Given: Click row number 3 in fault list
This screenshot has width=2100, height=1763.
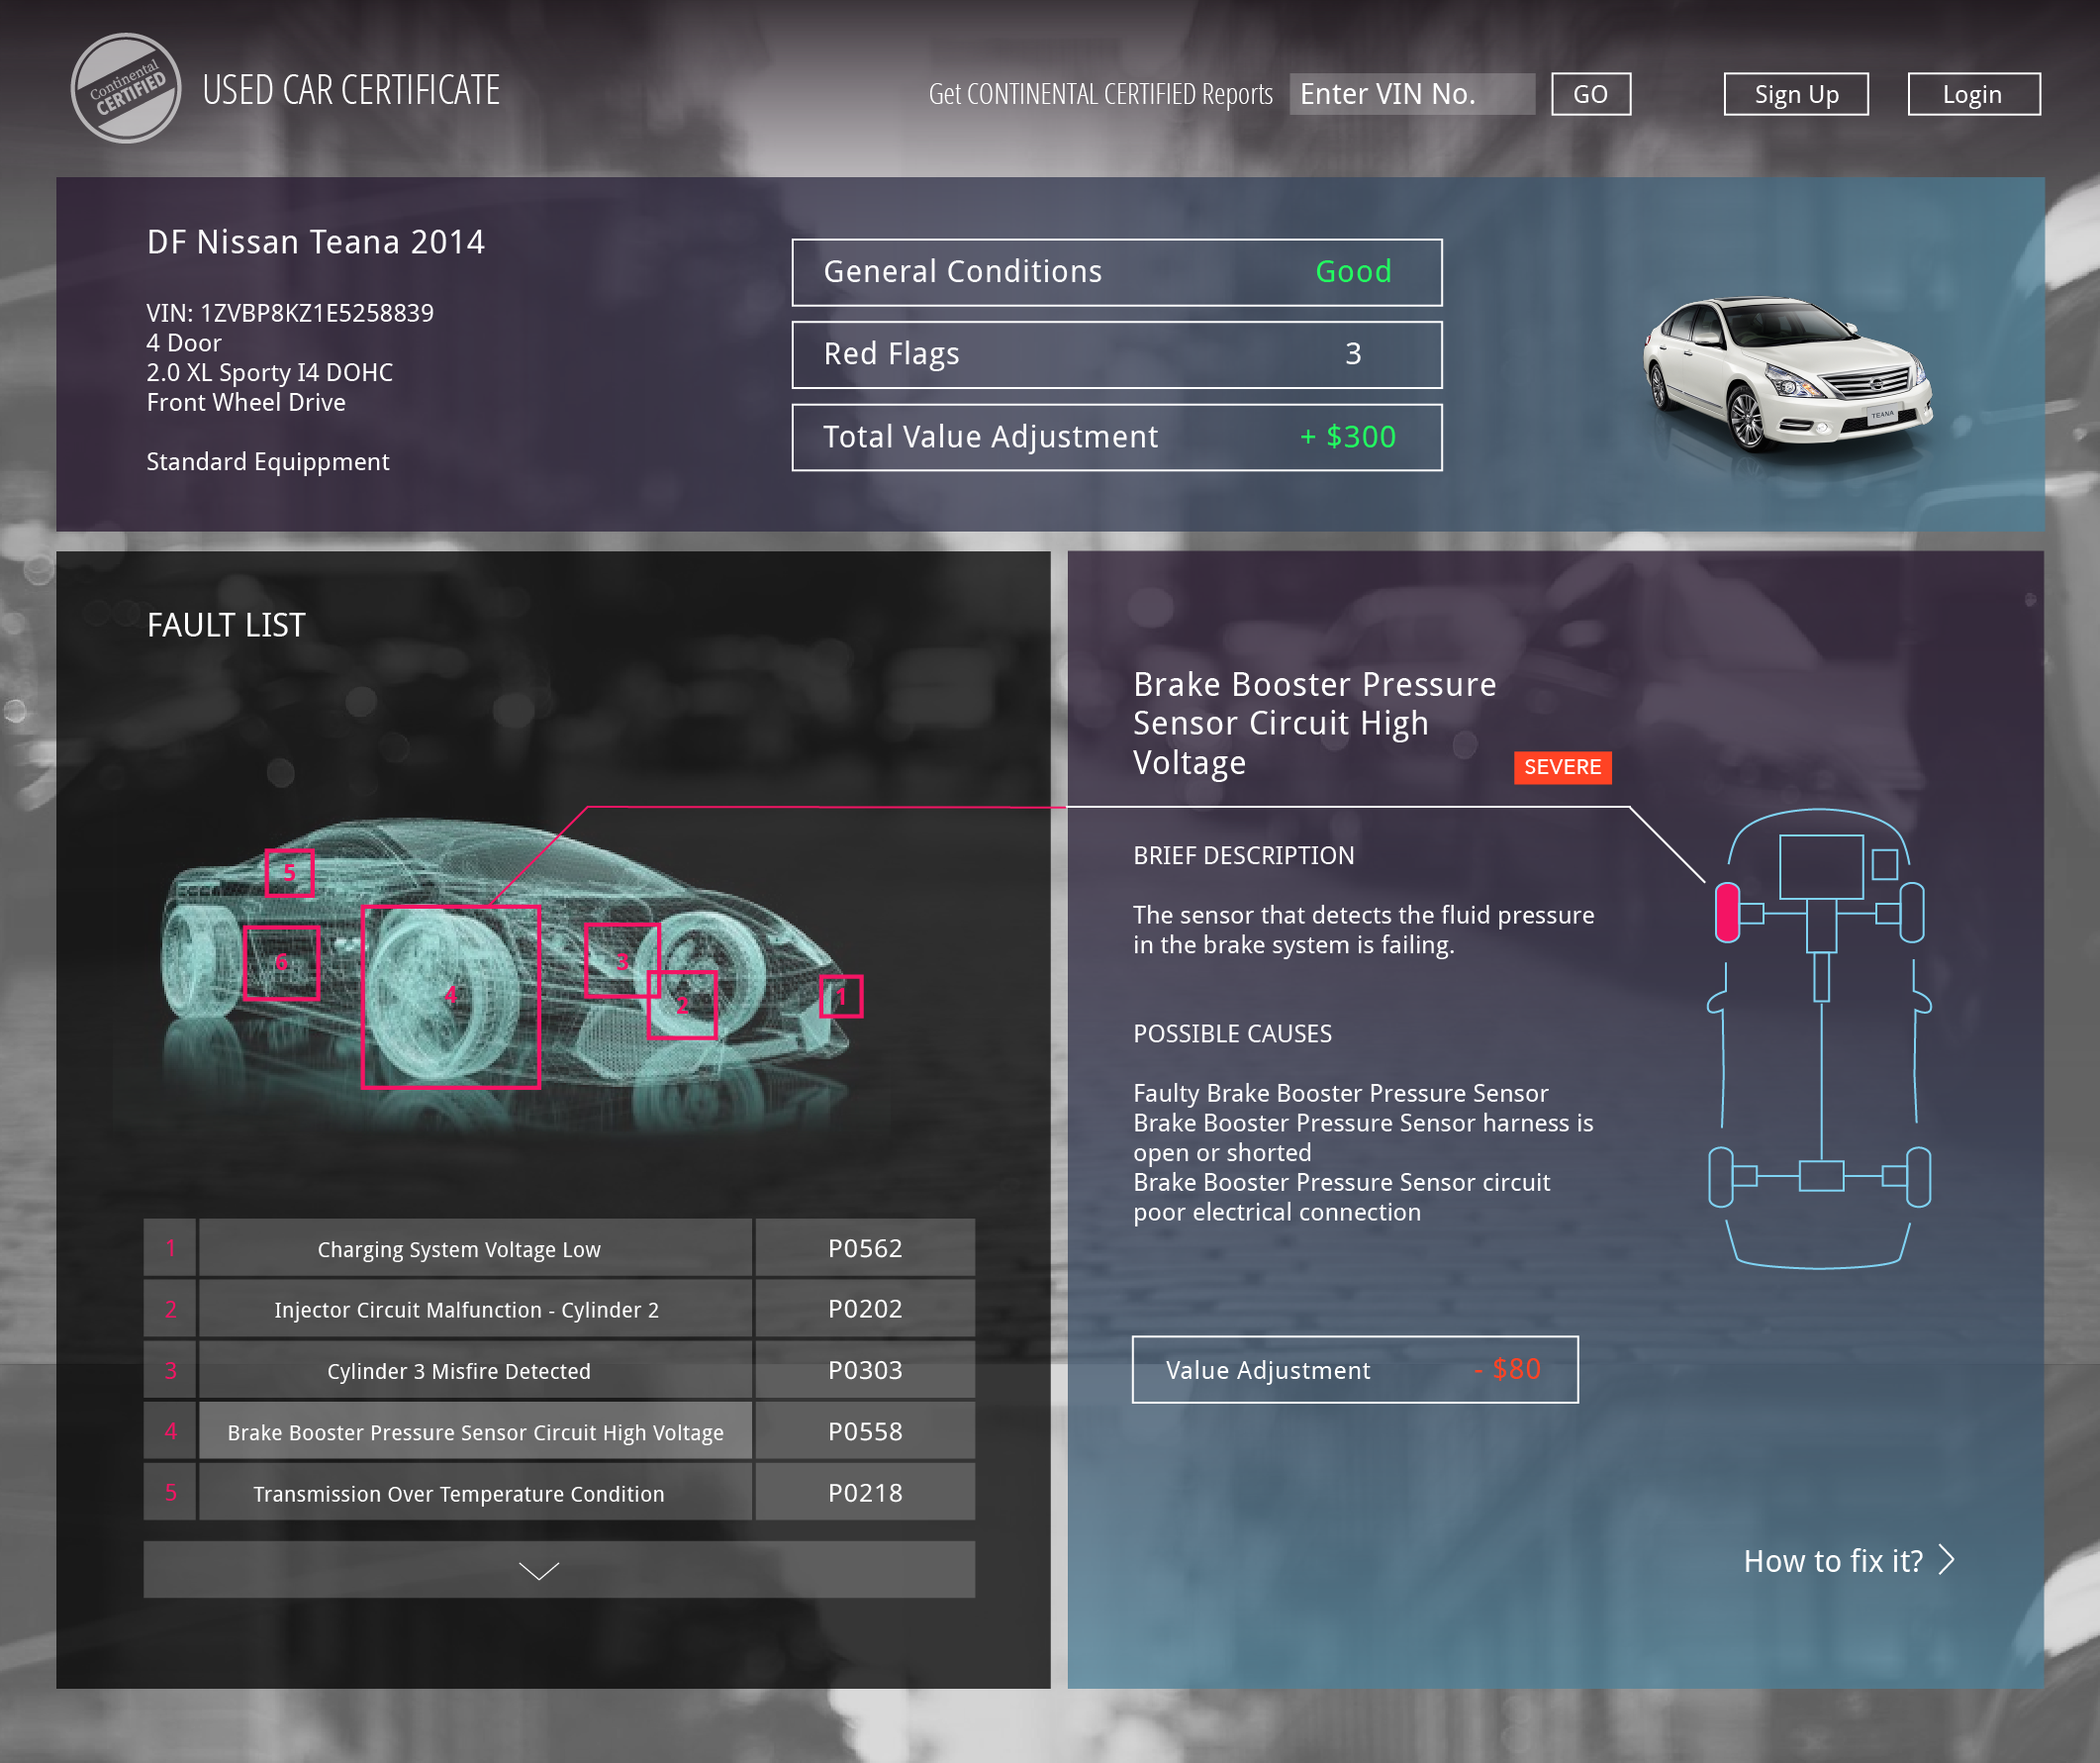Looking at the screenshot, I should (x=170, y=1370).
